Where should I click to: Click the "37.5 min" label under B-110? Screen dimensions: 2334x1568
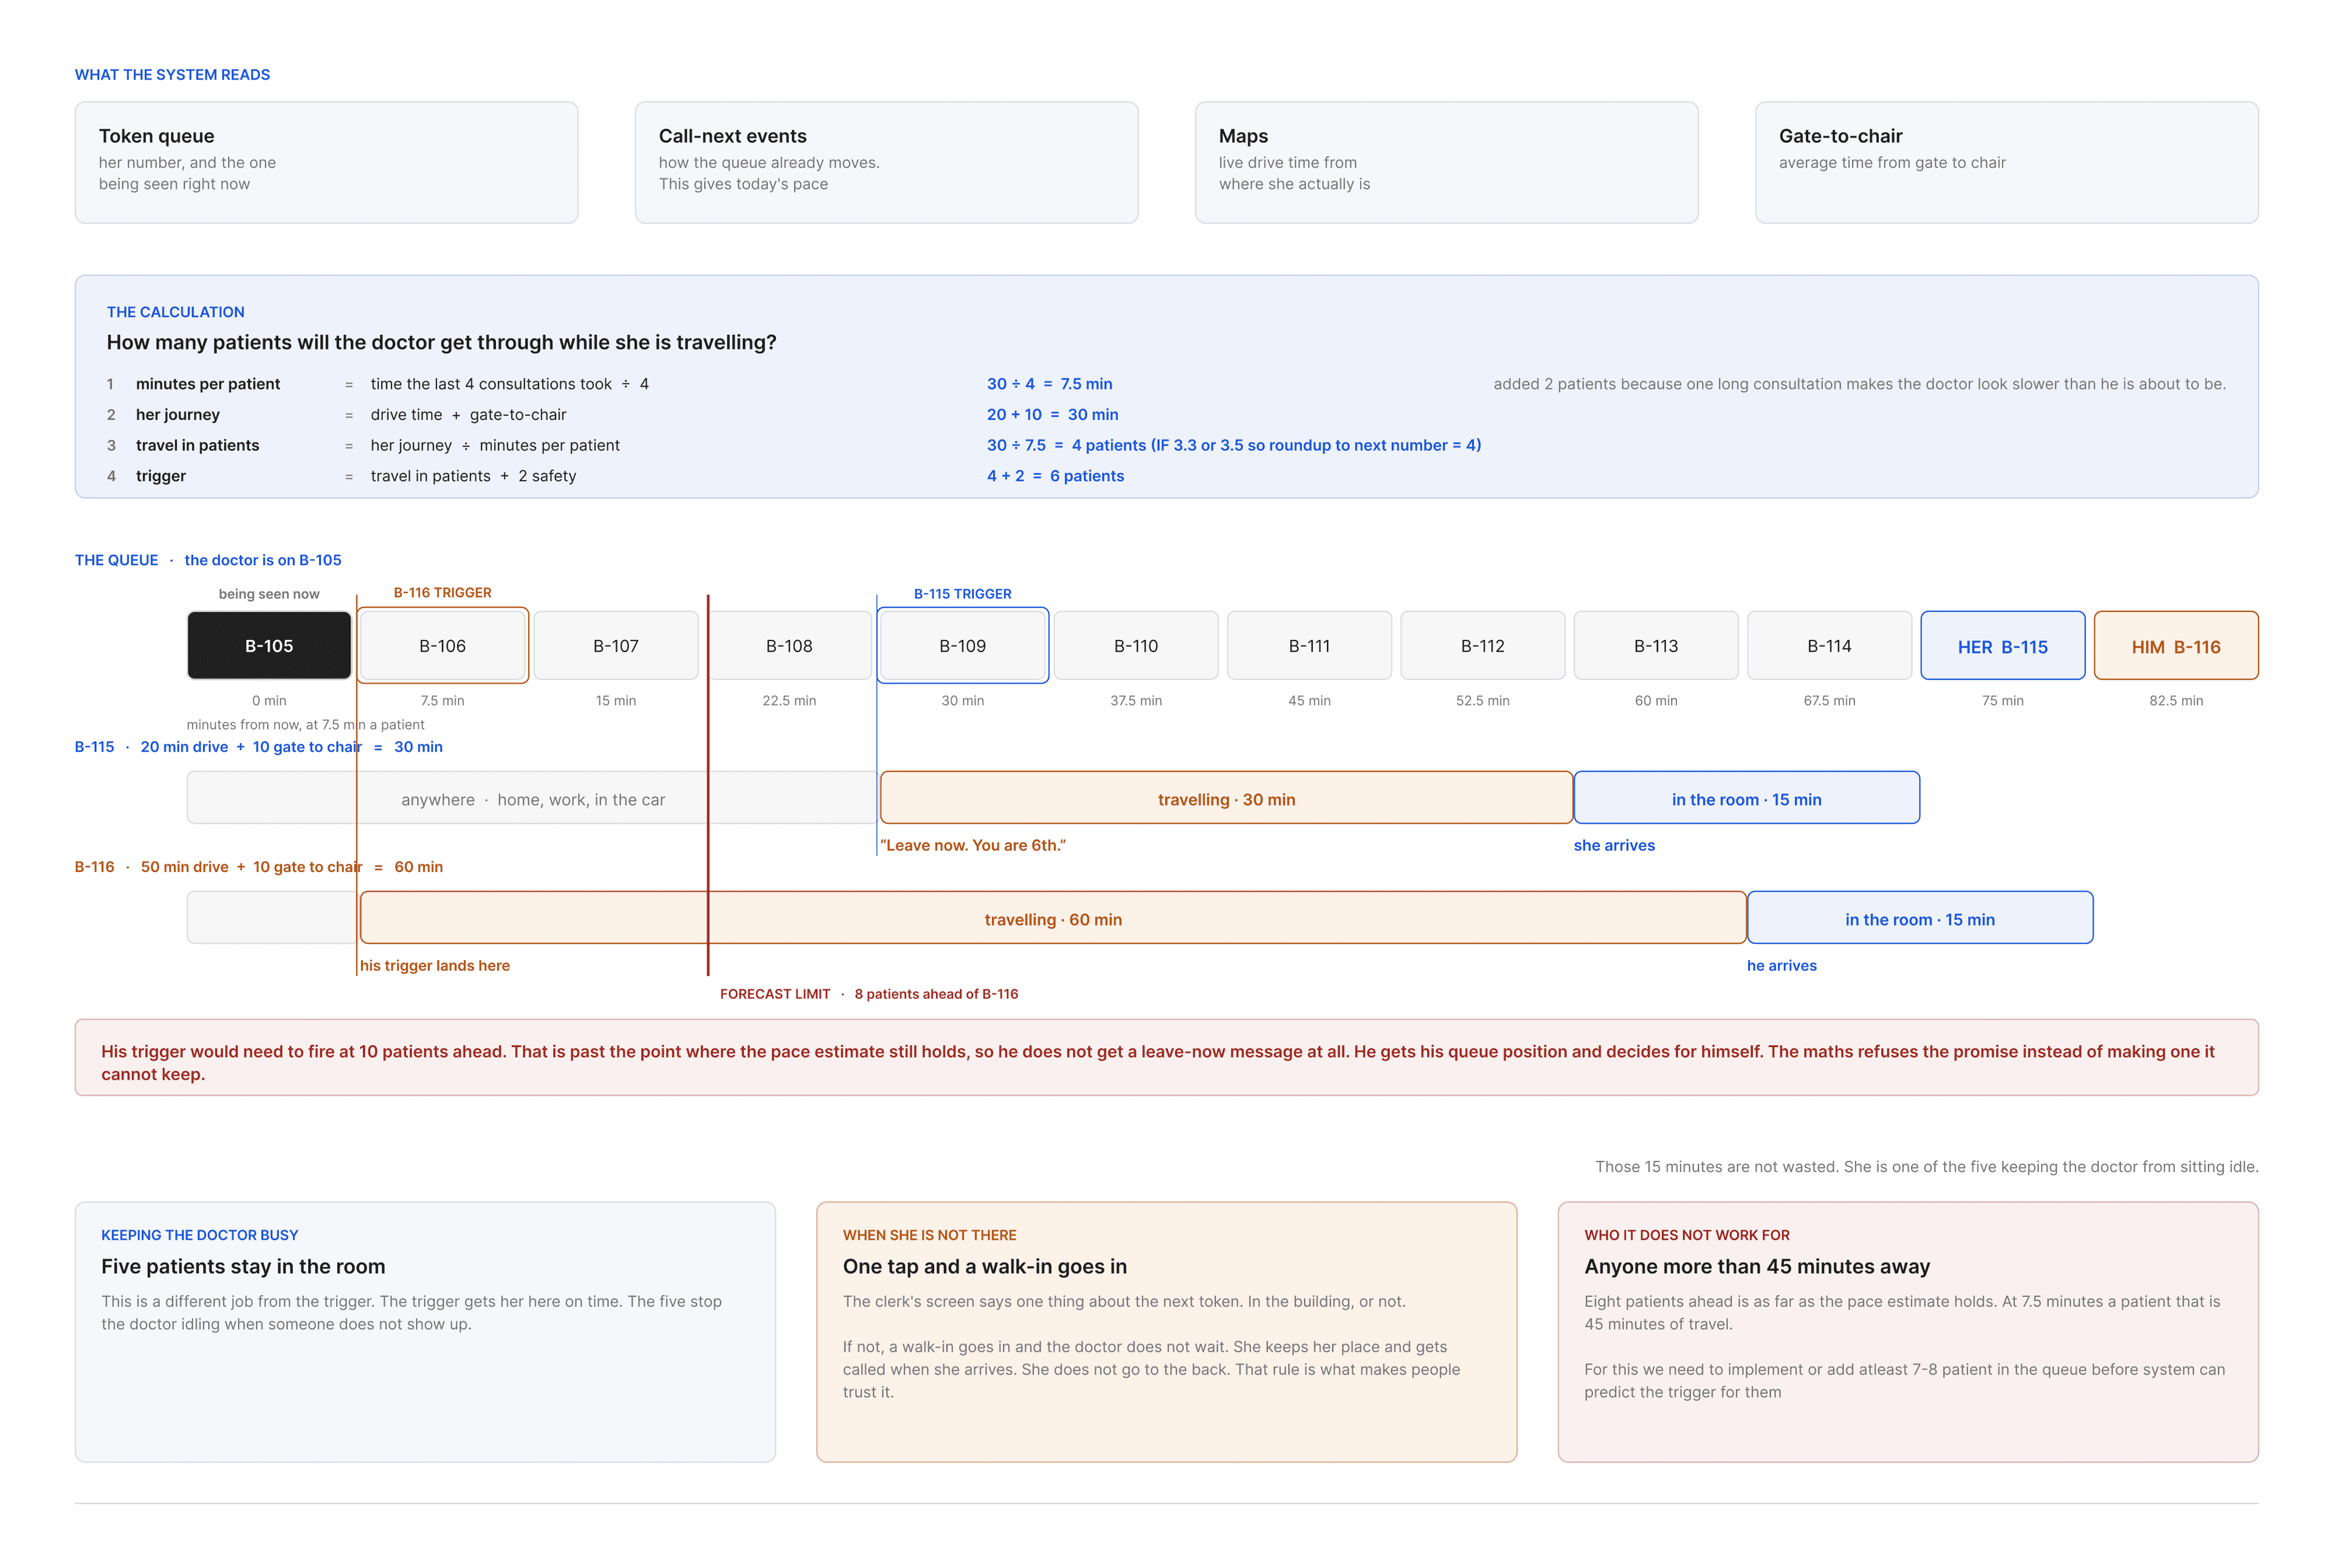click(x=1136, y=701)
